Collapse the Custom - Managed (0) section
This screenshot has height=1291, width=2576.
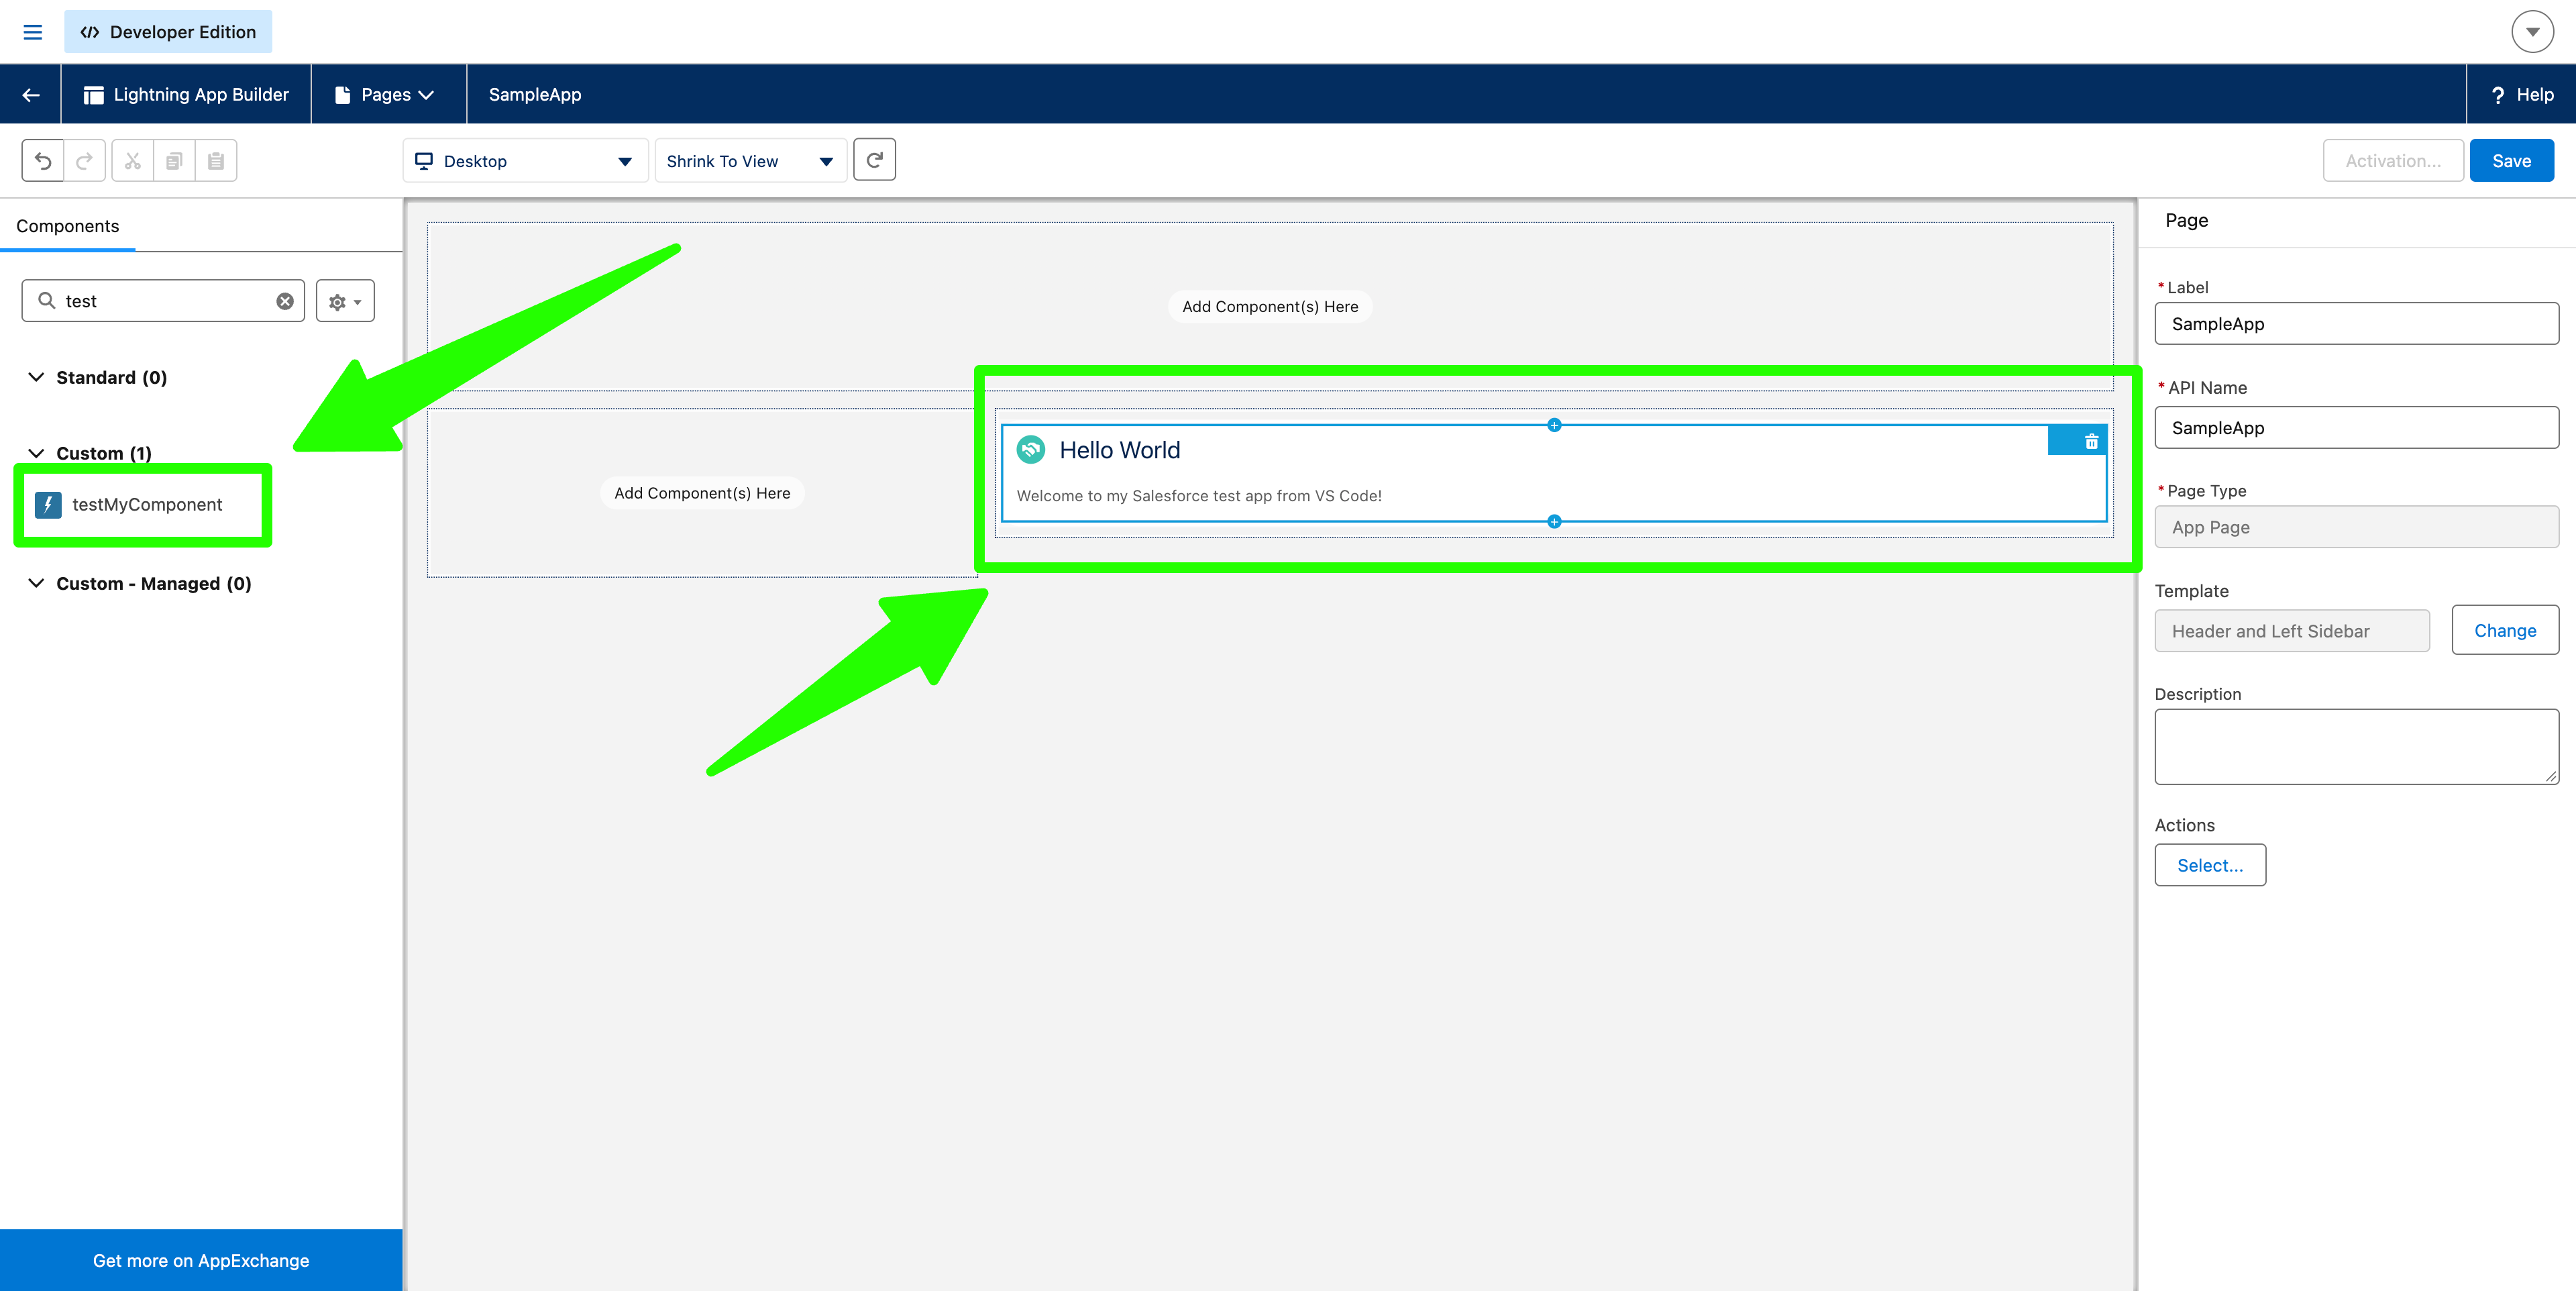36,583
